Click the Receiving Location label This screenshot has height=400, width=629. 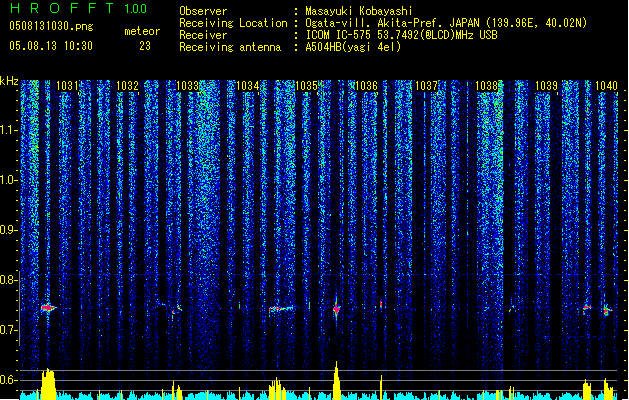233,23
